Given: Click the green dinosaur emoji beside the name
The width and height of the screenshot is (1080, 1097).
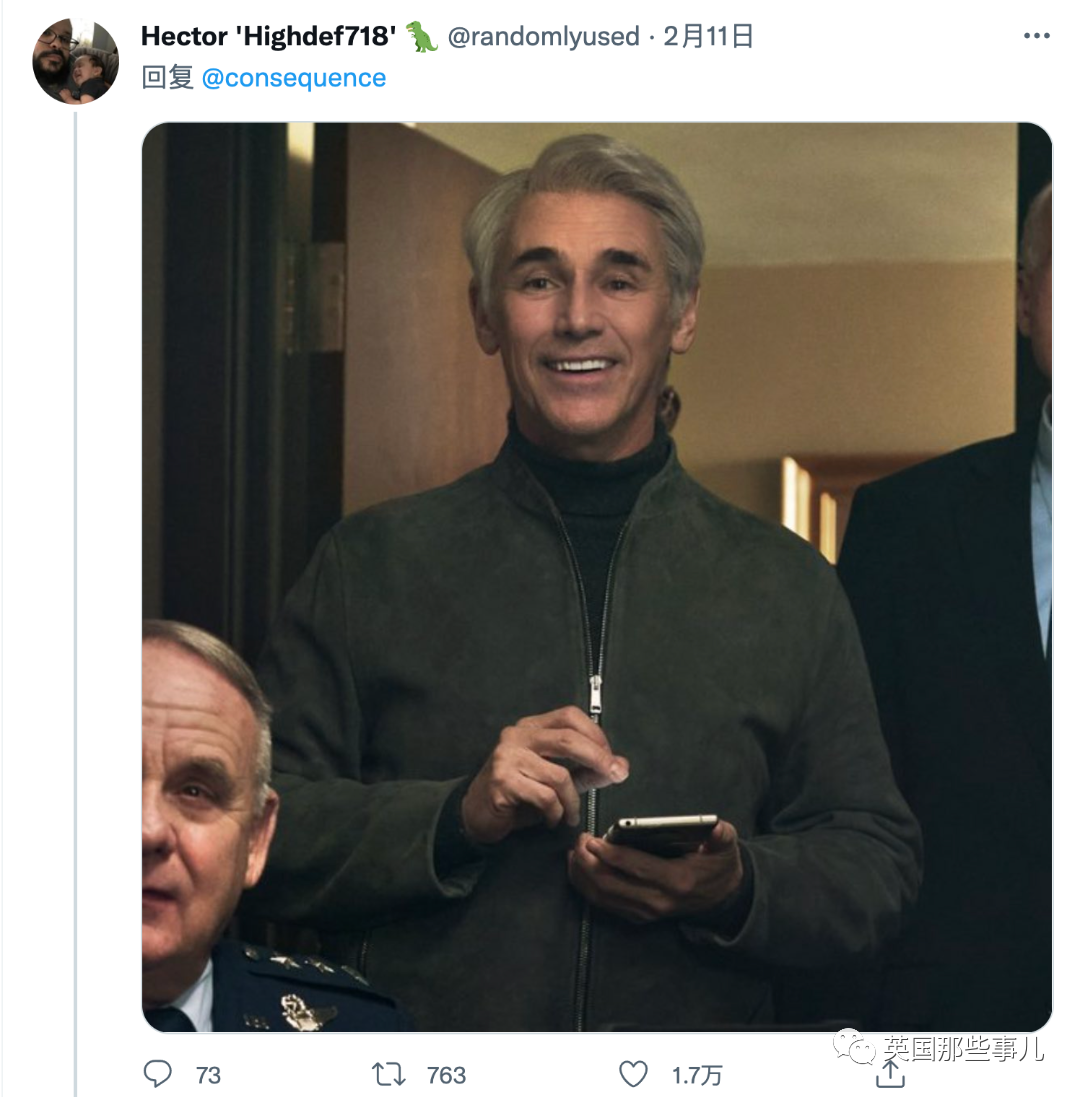Looking at the screenshot, I should 422,37.
